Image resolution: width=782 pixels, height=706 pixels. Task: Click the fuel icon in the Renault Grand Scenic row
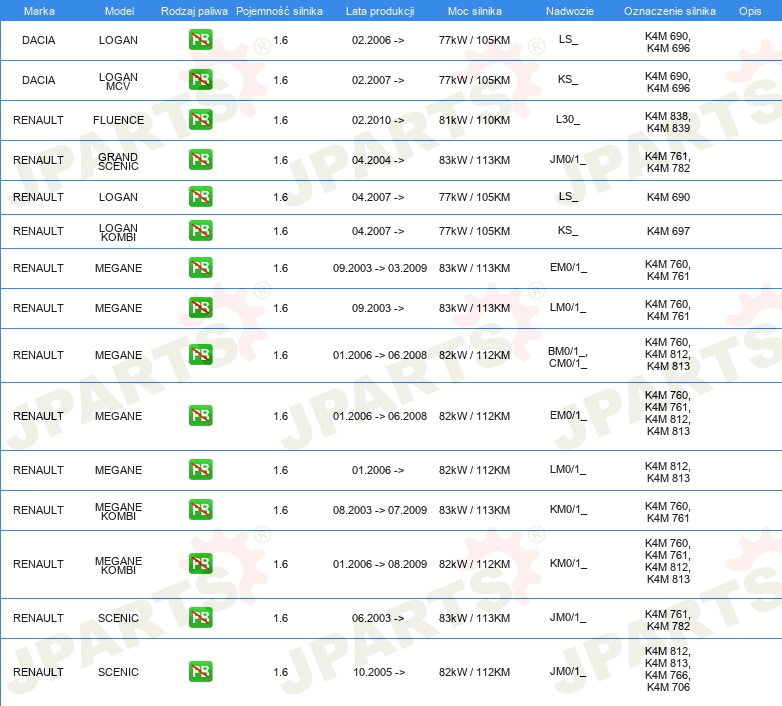200,160
